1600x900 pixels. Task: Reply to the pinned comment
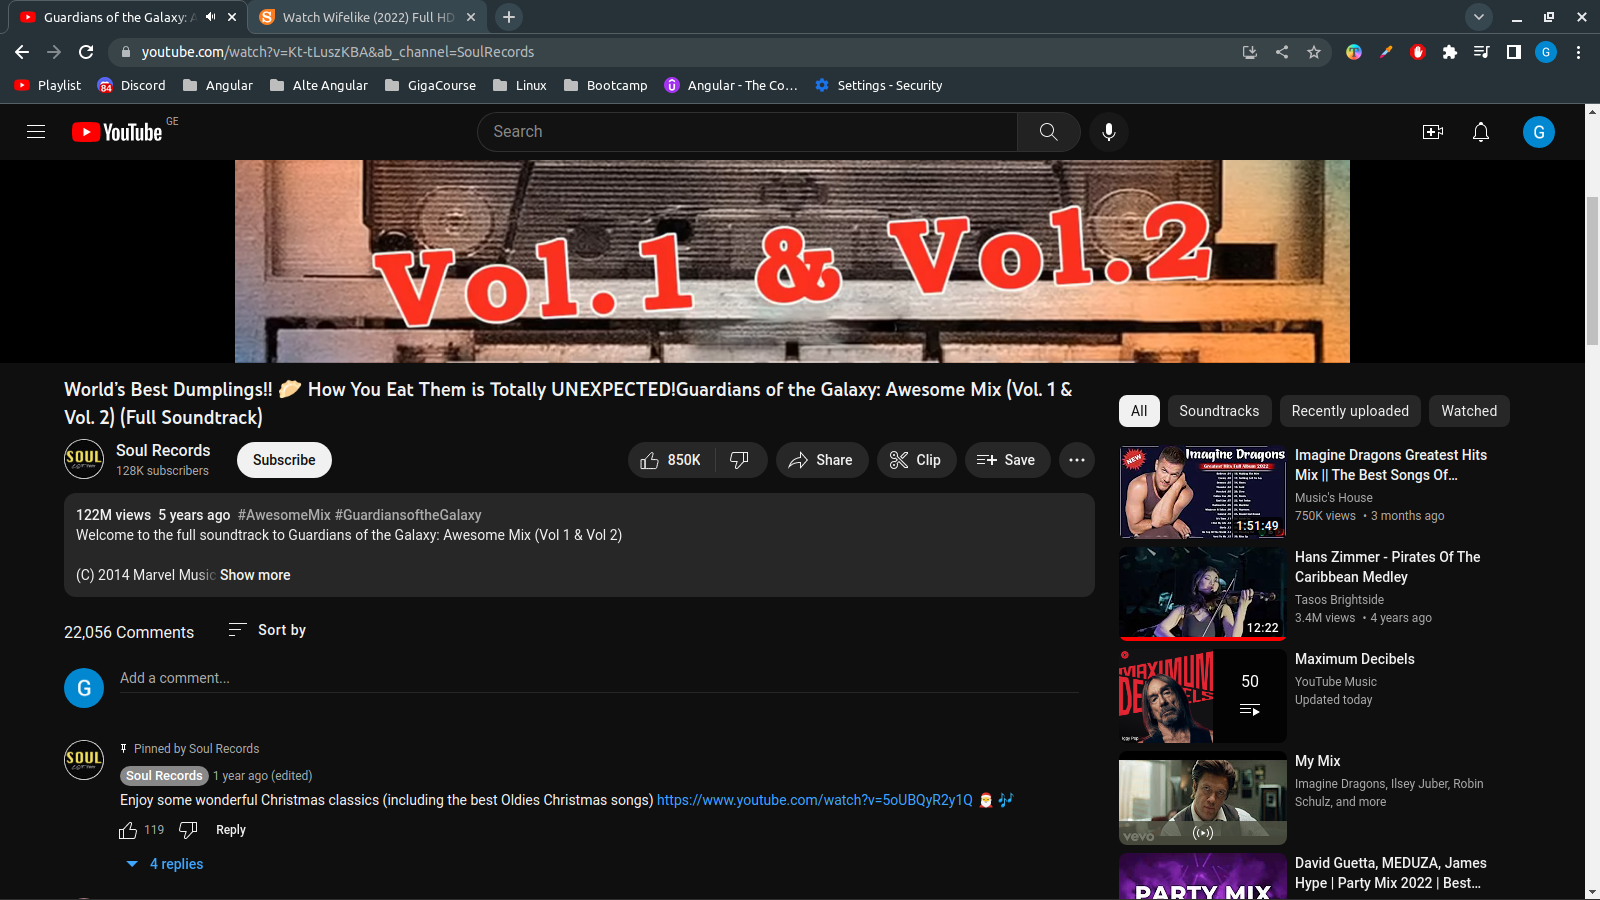pyautogui.click(x=231, y=830)
